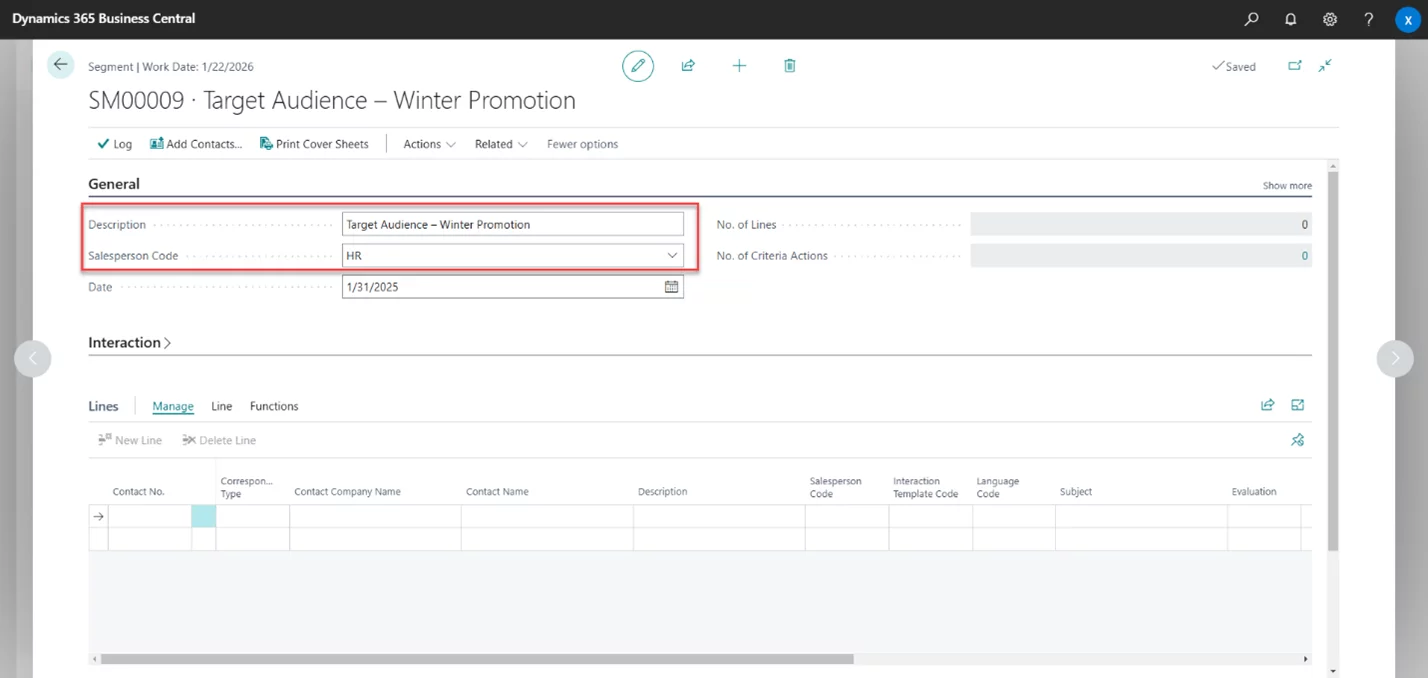Click Add Contacts button
This screenshot has width=1428, height=678.
pyautogui.click(x=196, y=144)
